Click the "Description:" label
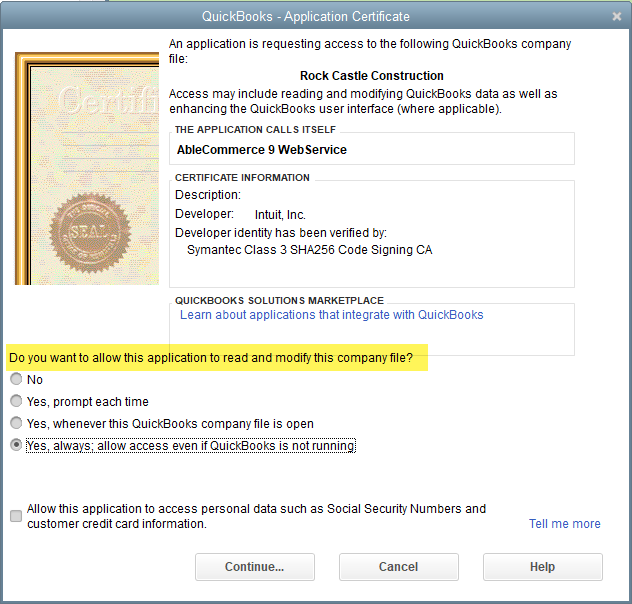 point(208,195)
